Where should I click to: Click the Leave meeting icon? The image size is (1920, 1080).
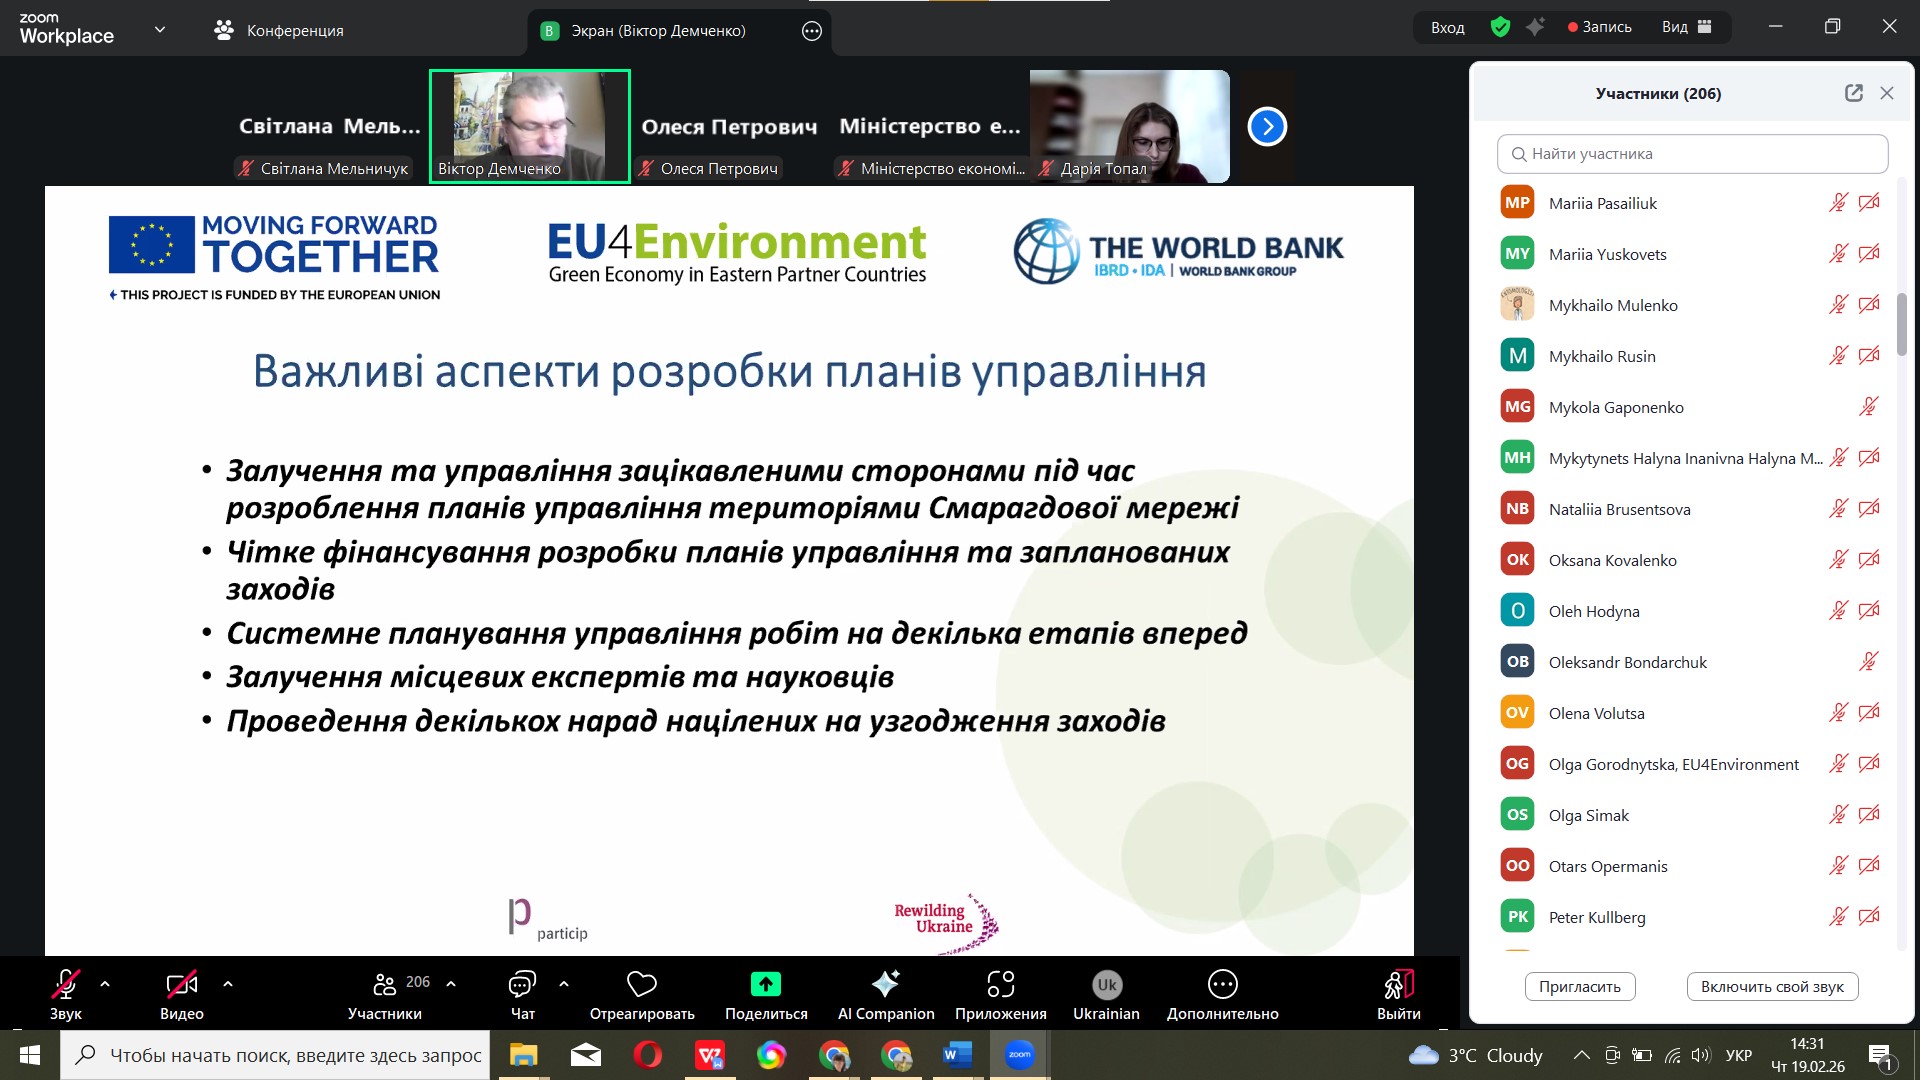[1398, 985]
